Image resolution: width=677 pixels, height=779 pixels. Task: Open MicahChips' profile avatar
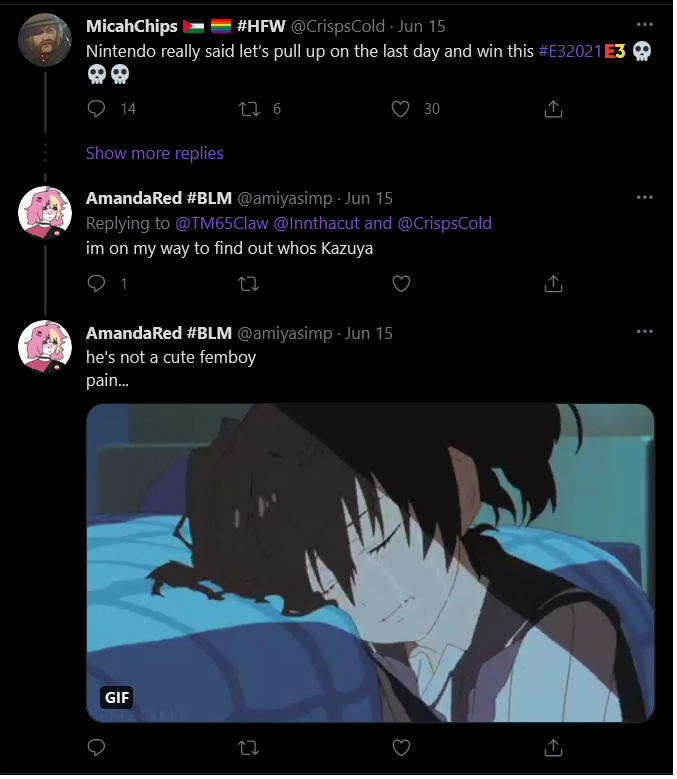pyautogui.click(x=45, y=40)
